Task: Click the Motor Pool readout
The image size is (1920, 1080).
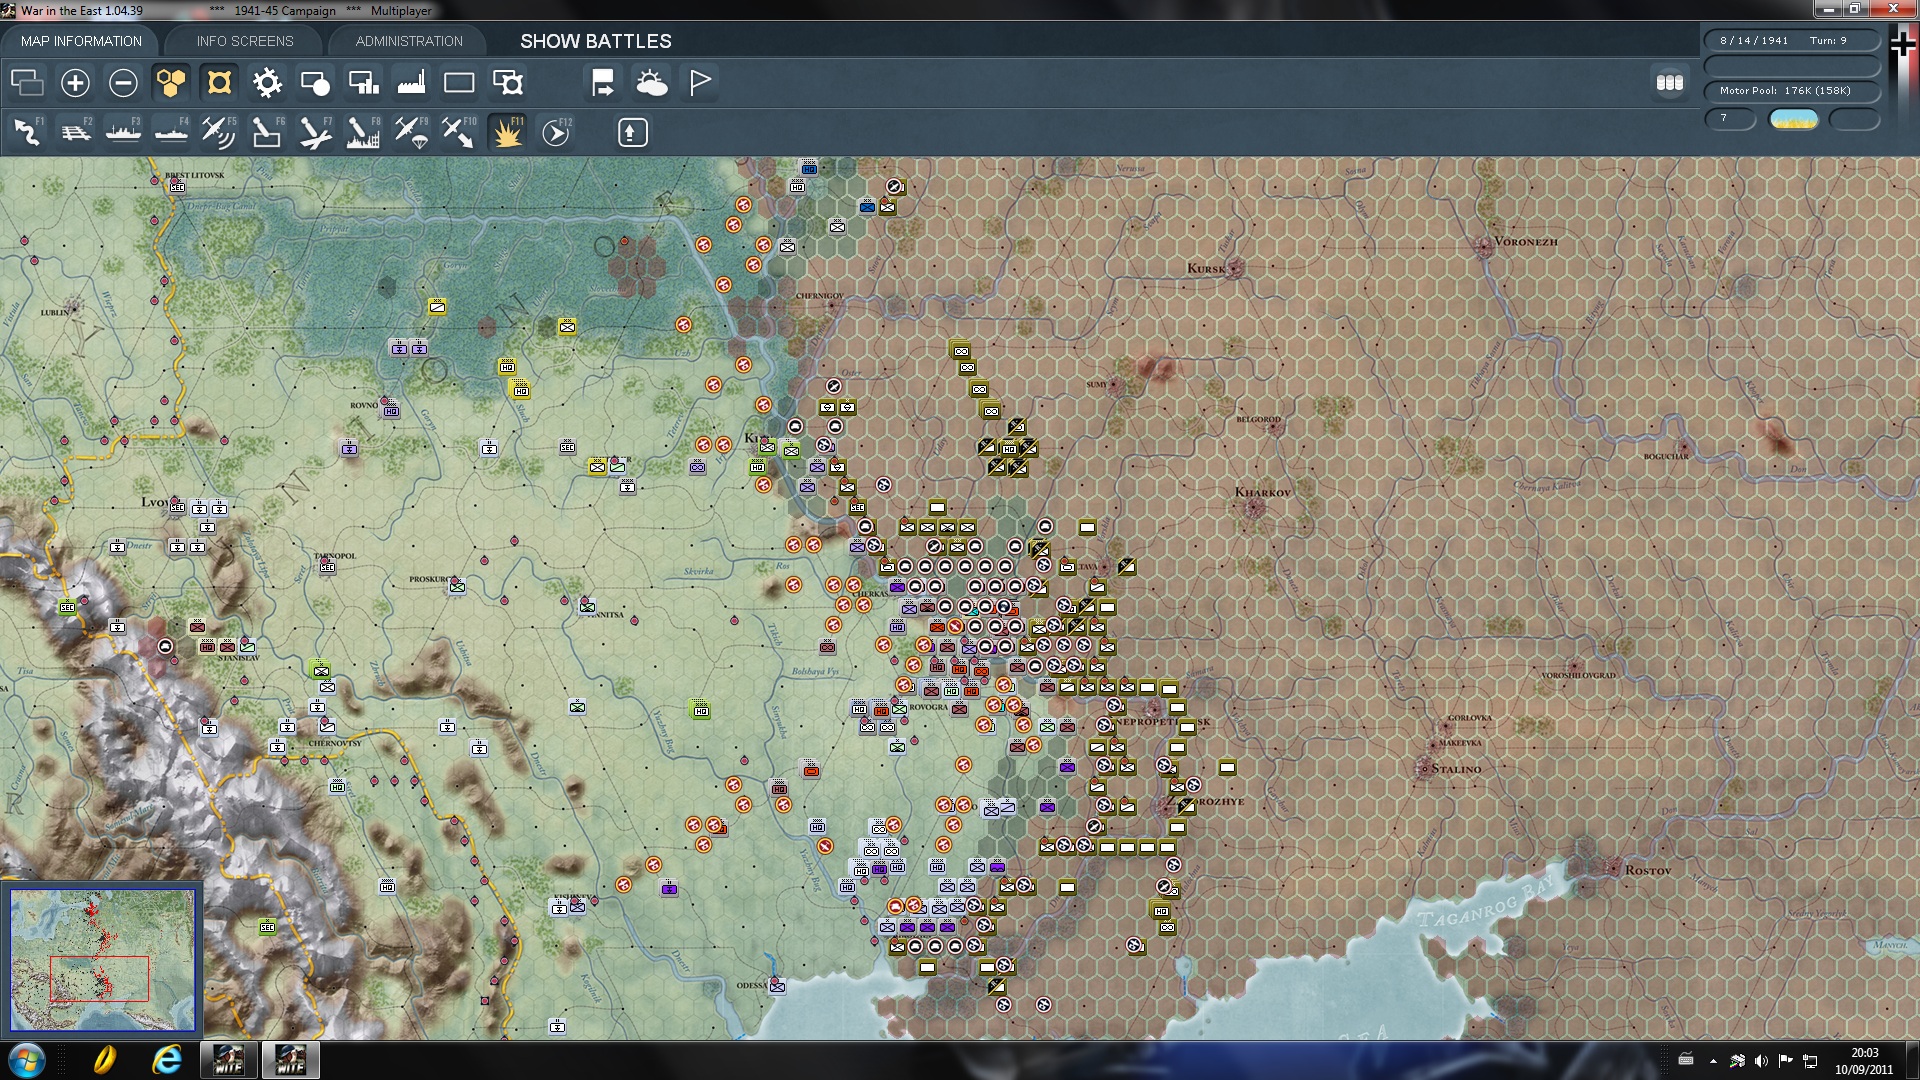Action: point(1791,91)
